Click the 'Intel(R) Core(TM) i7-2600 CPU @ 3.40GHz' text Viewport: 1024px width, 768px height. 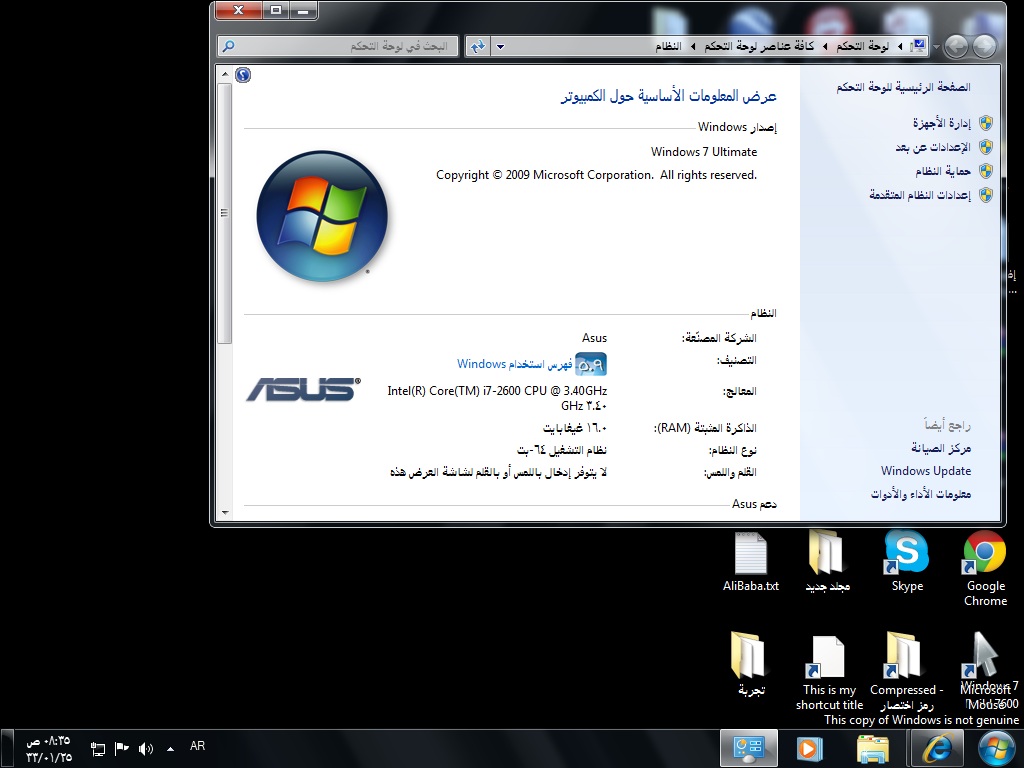[x=497, y=391]
